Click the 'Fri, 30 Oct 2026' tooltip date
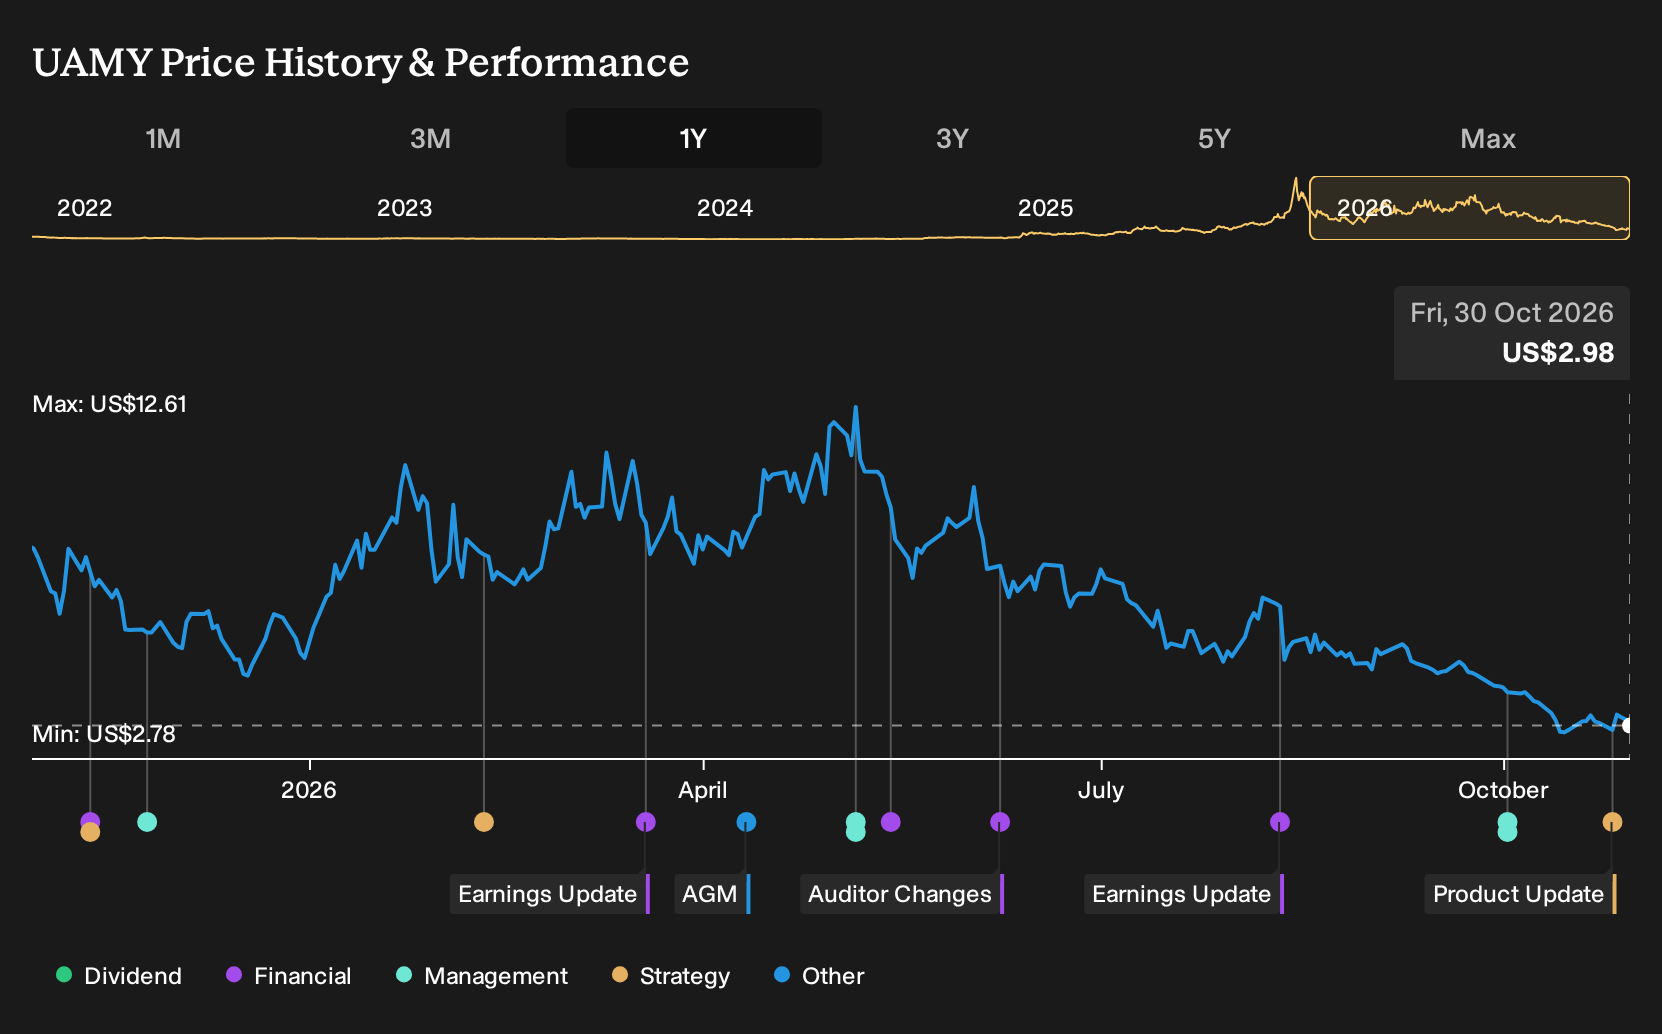 pos(1512,313)
